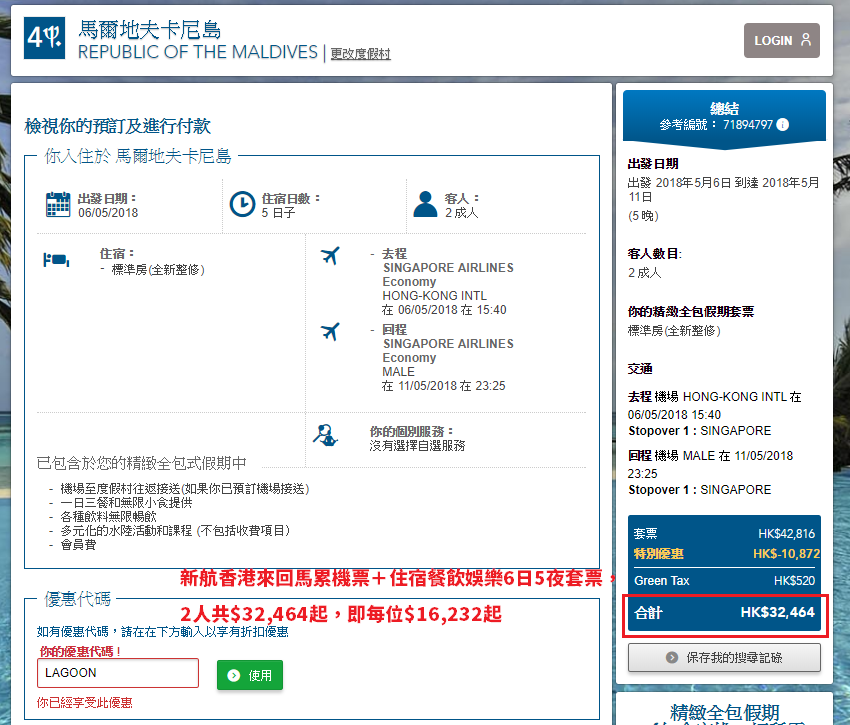Click the 檢視你的預訂及進行付款 page heading

tap(118, 126)
